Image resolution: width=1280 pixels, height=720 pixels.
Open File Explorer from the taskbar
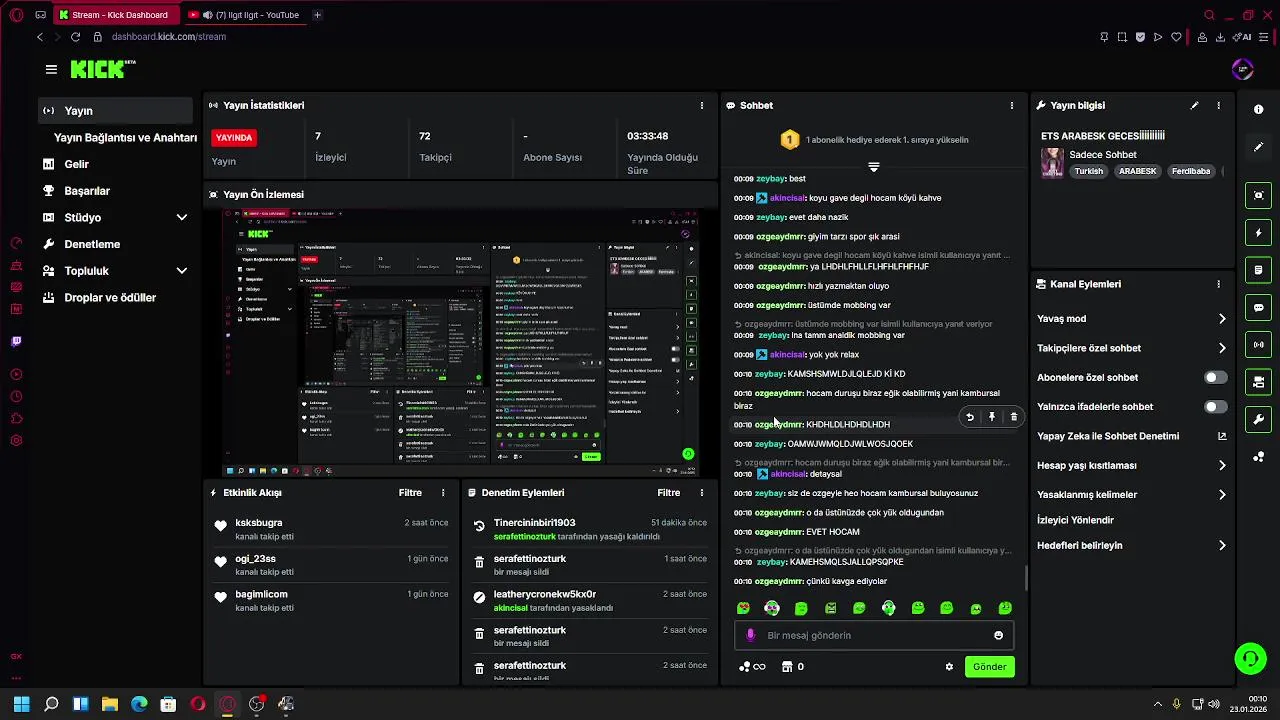[x=110, y=704]
